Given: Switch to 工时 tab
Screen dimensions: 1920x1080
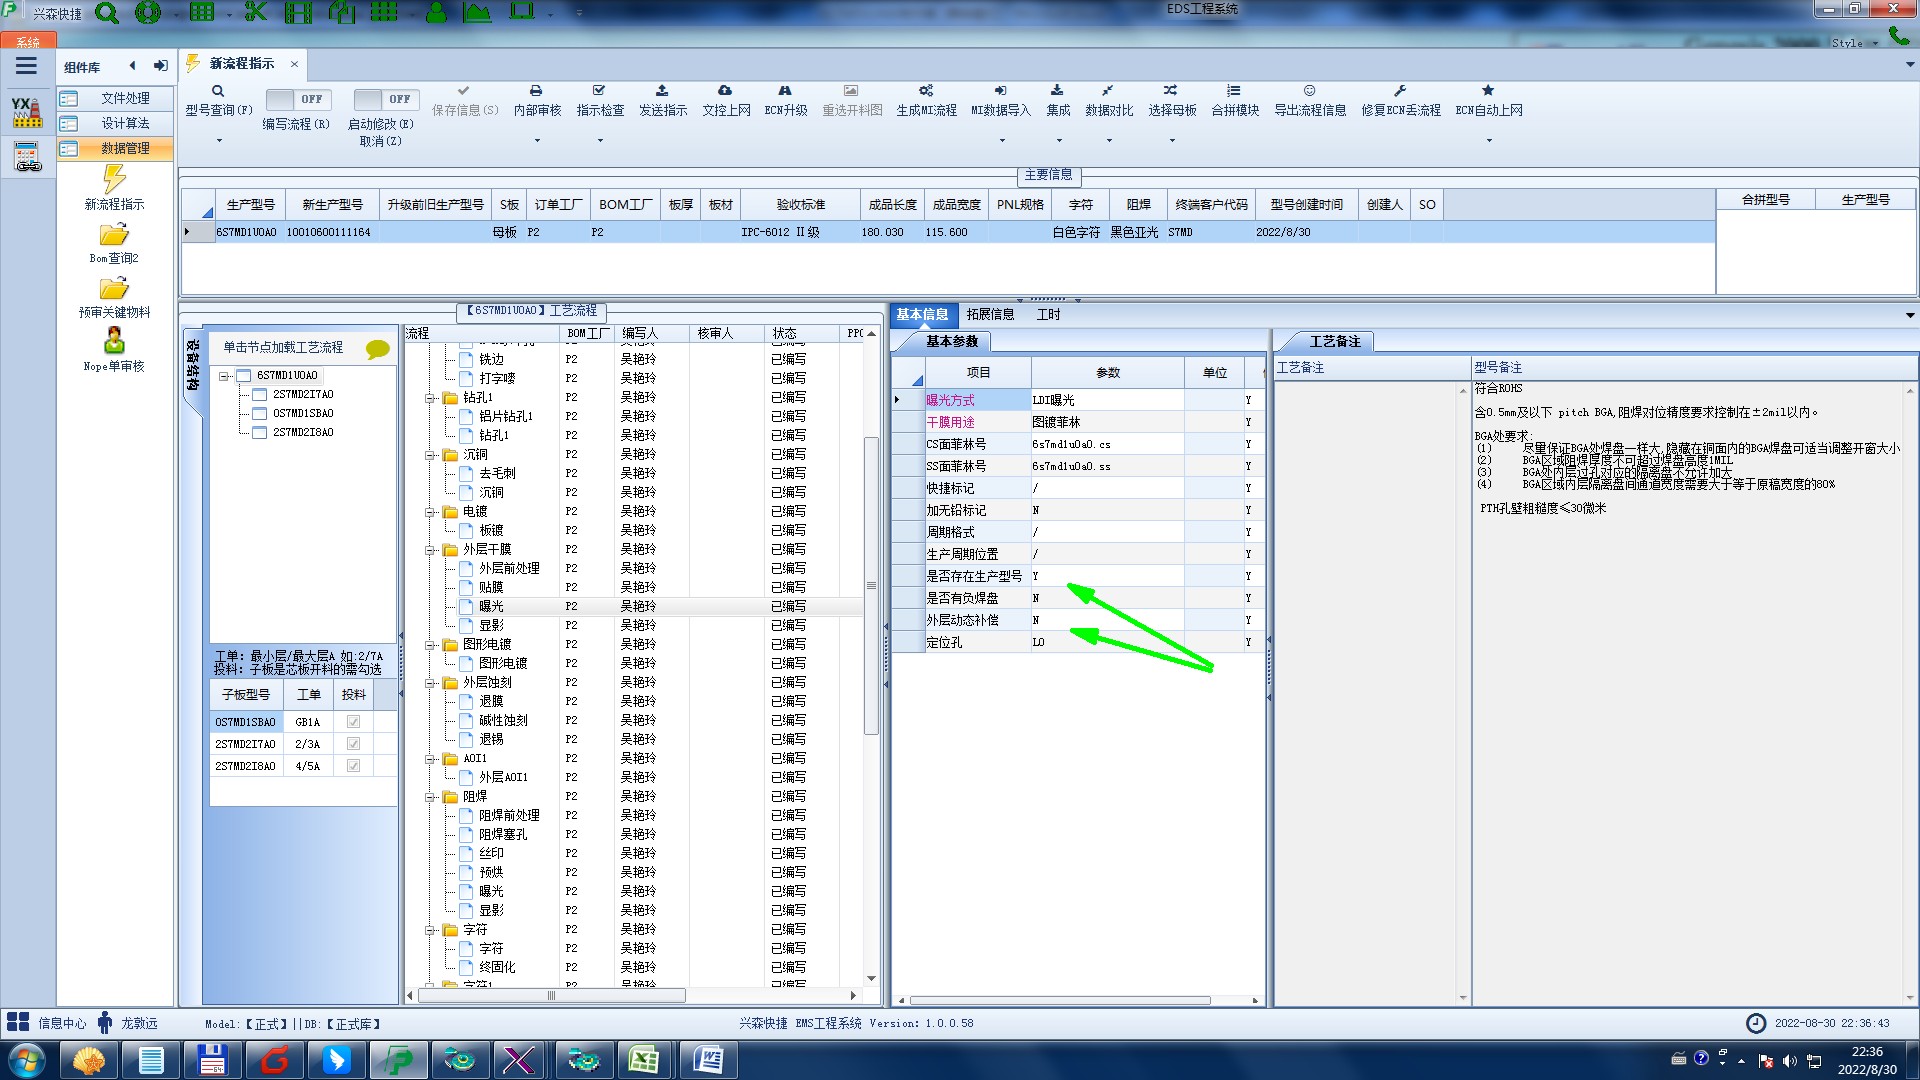Looking at the screenshot, I should point(1048,315).
